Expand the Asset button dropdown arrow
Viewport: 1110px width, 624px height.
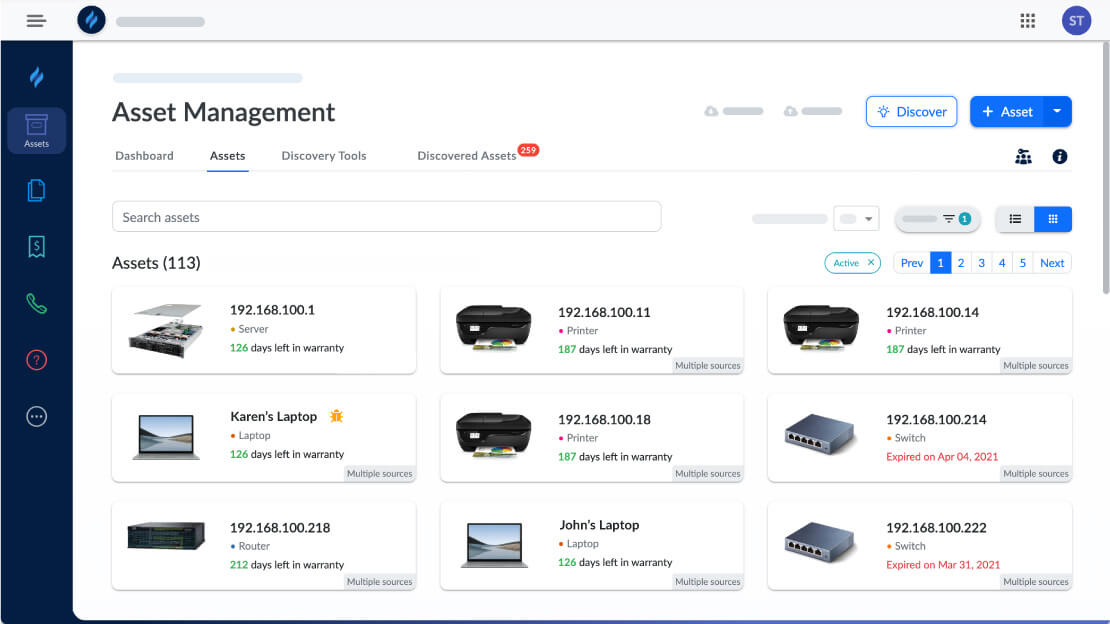tap(1057, 112)
